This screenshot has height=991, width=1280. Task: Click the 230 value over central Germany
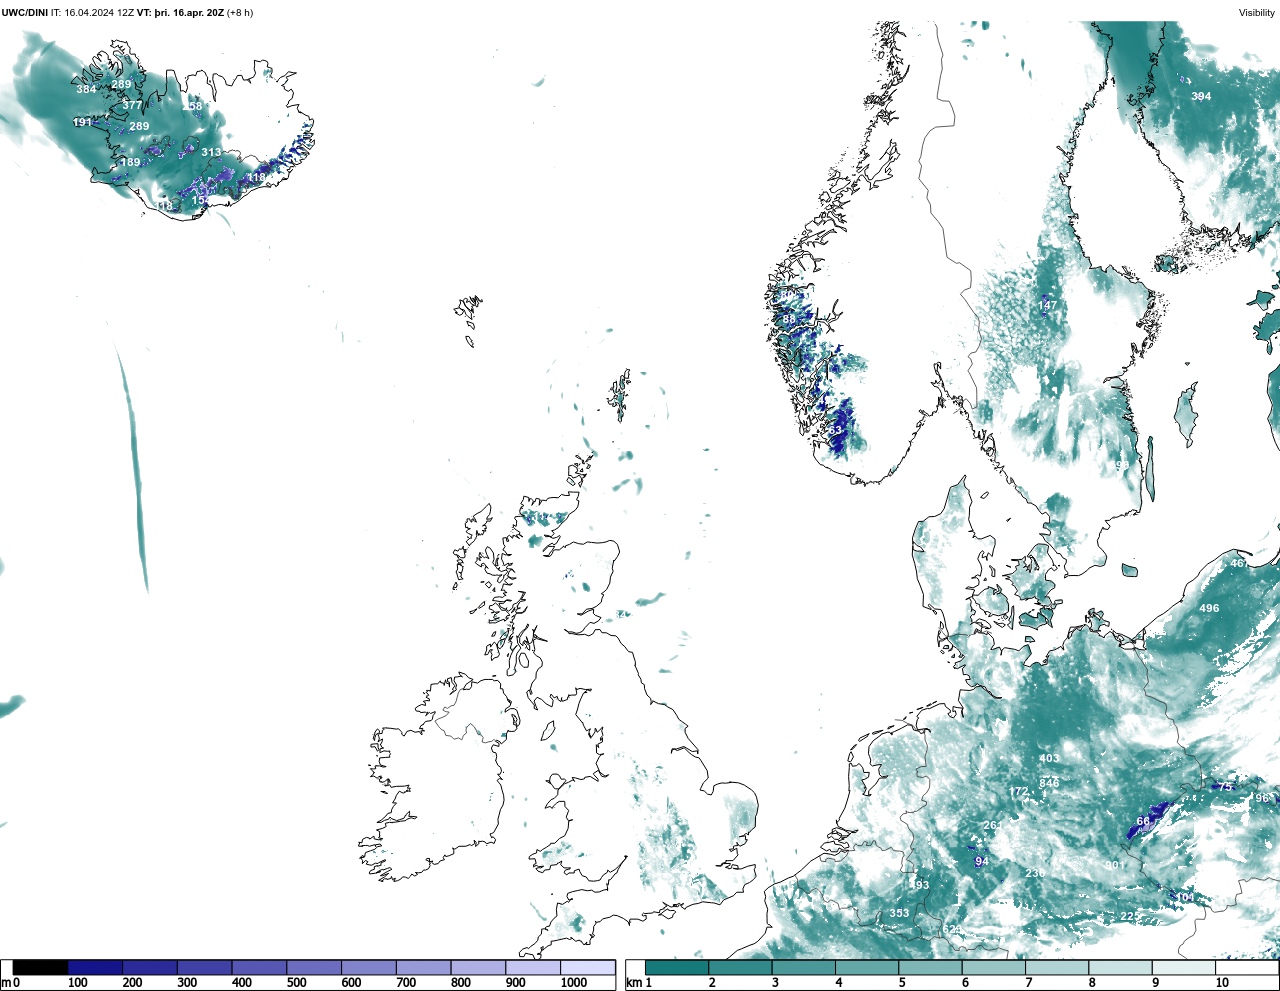pos(1035,873)
